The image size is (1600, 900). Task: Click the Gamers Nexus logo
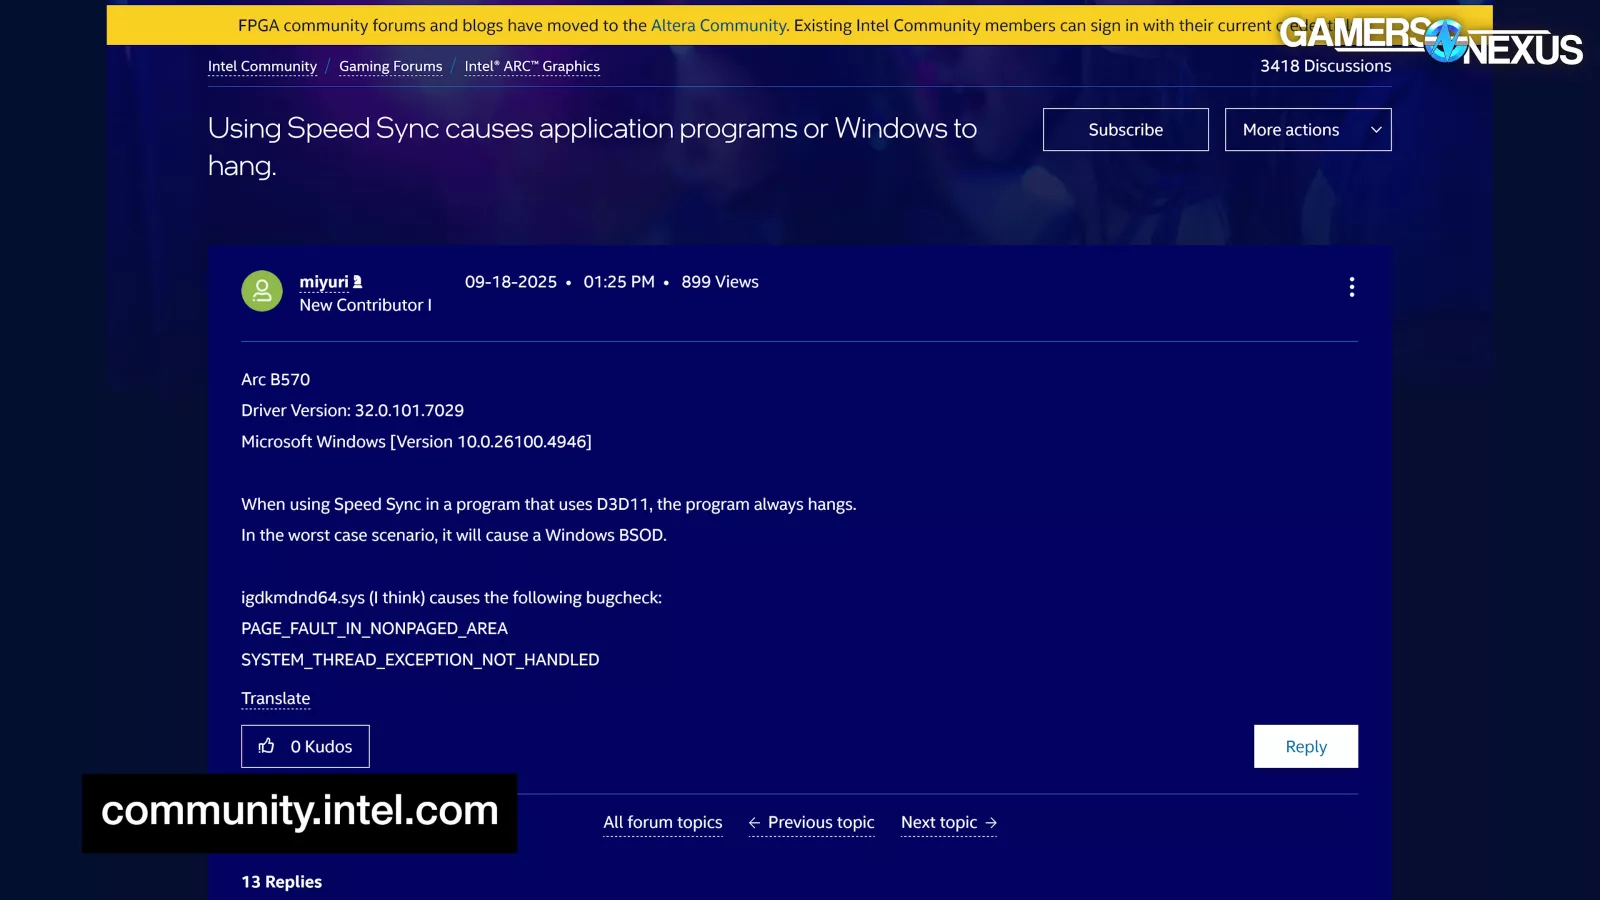[x=1430, y=41]
